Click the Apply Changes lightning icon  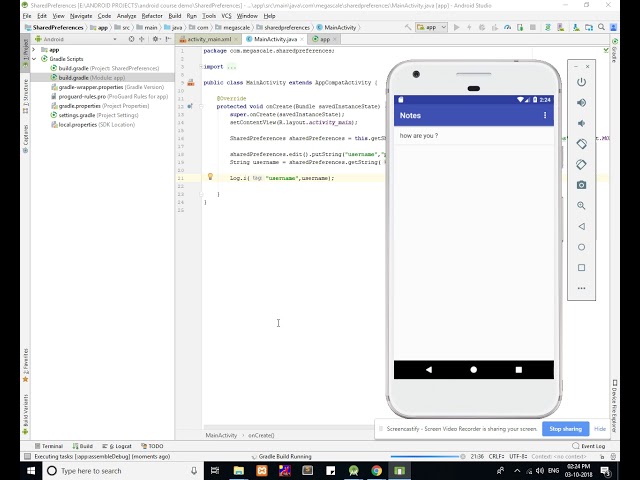(469, 27)
